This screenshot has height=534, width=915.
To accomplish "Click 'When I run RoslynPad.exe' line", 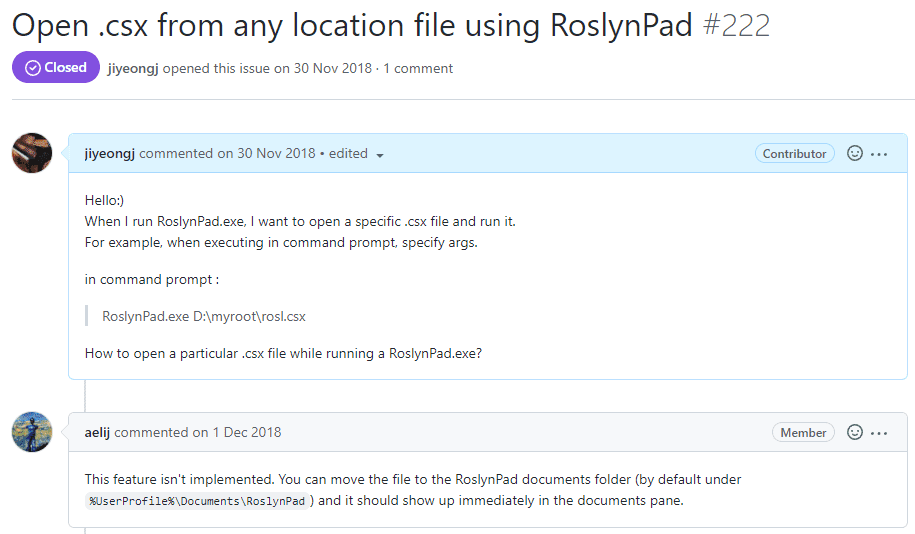I will click(300, 222).
